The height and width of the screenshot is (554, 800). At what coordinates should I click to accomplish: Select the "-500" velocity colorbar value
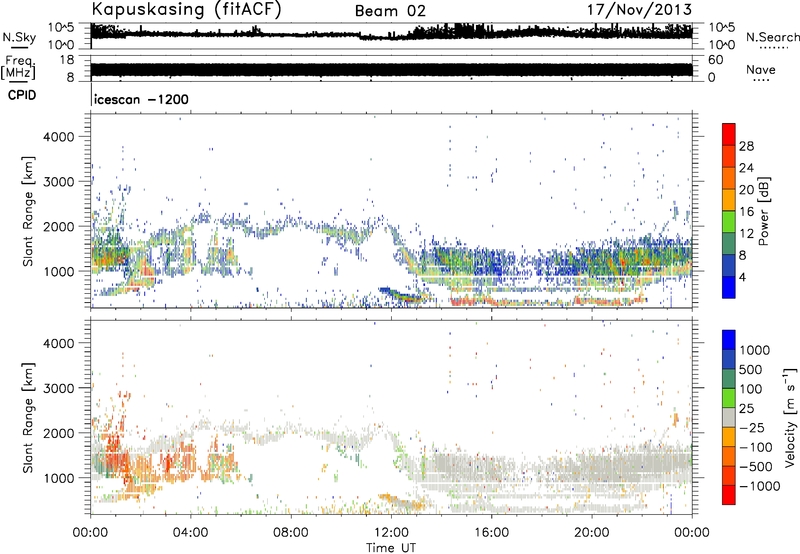click(x=758, y=467)
